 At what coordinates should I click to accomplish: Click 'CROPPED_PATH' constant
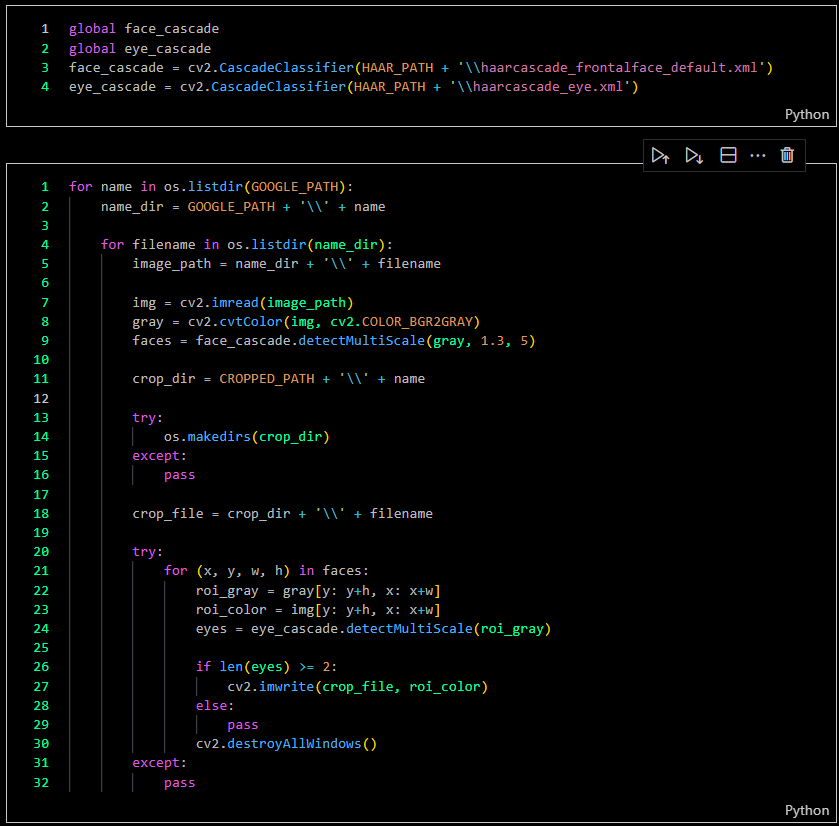(266, 379)
